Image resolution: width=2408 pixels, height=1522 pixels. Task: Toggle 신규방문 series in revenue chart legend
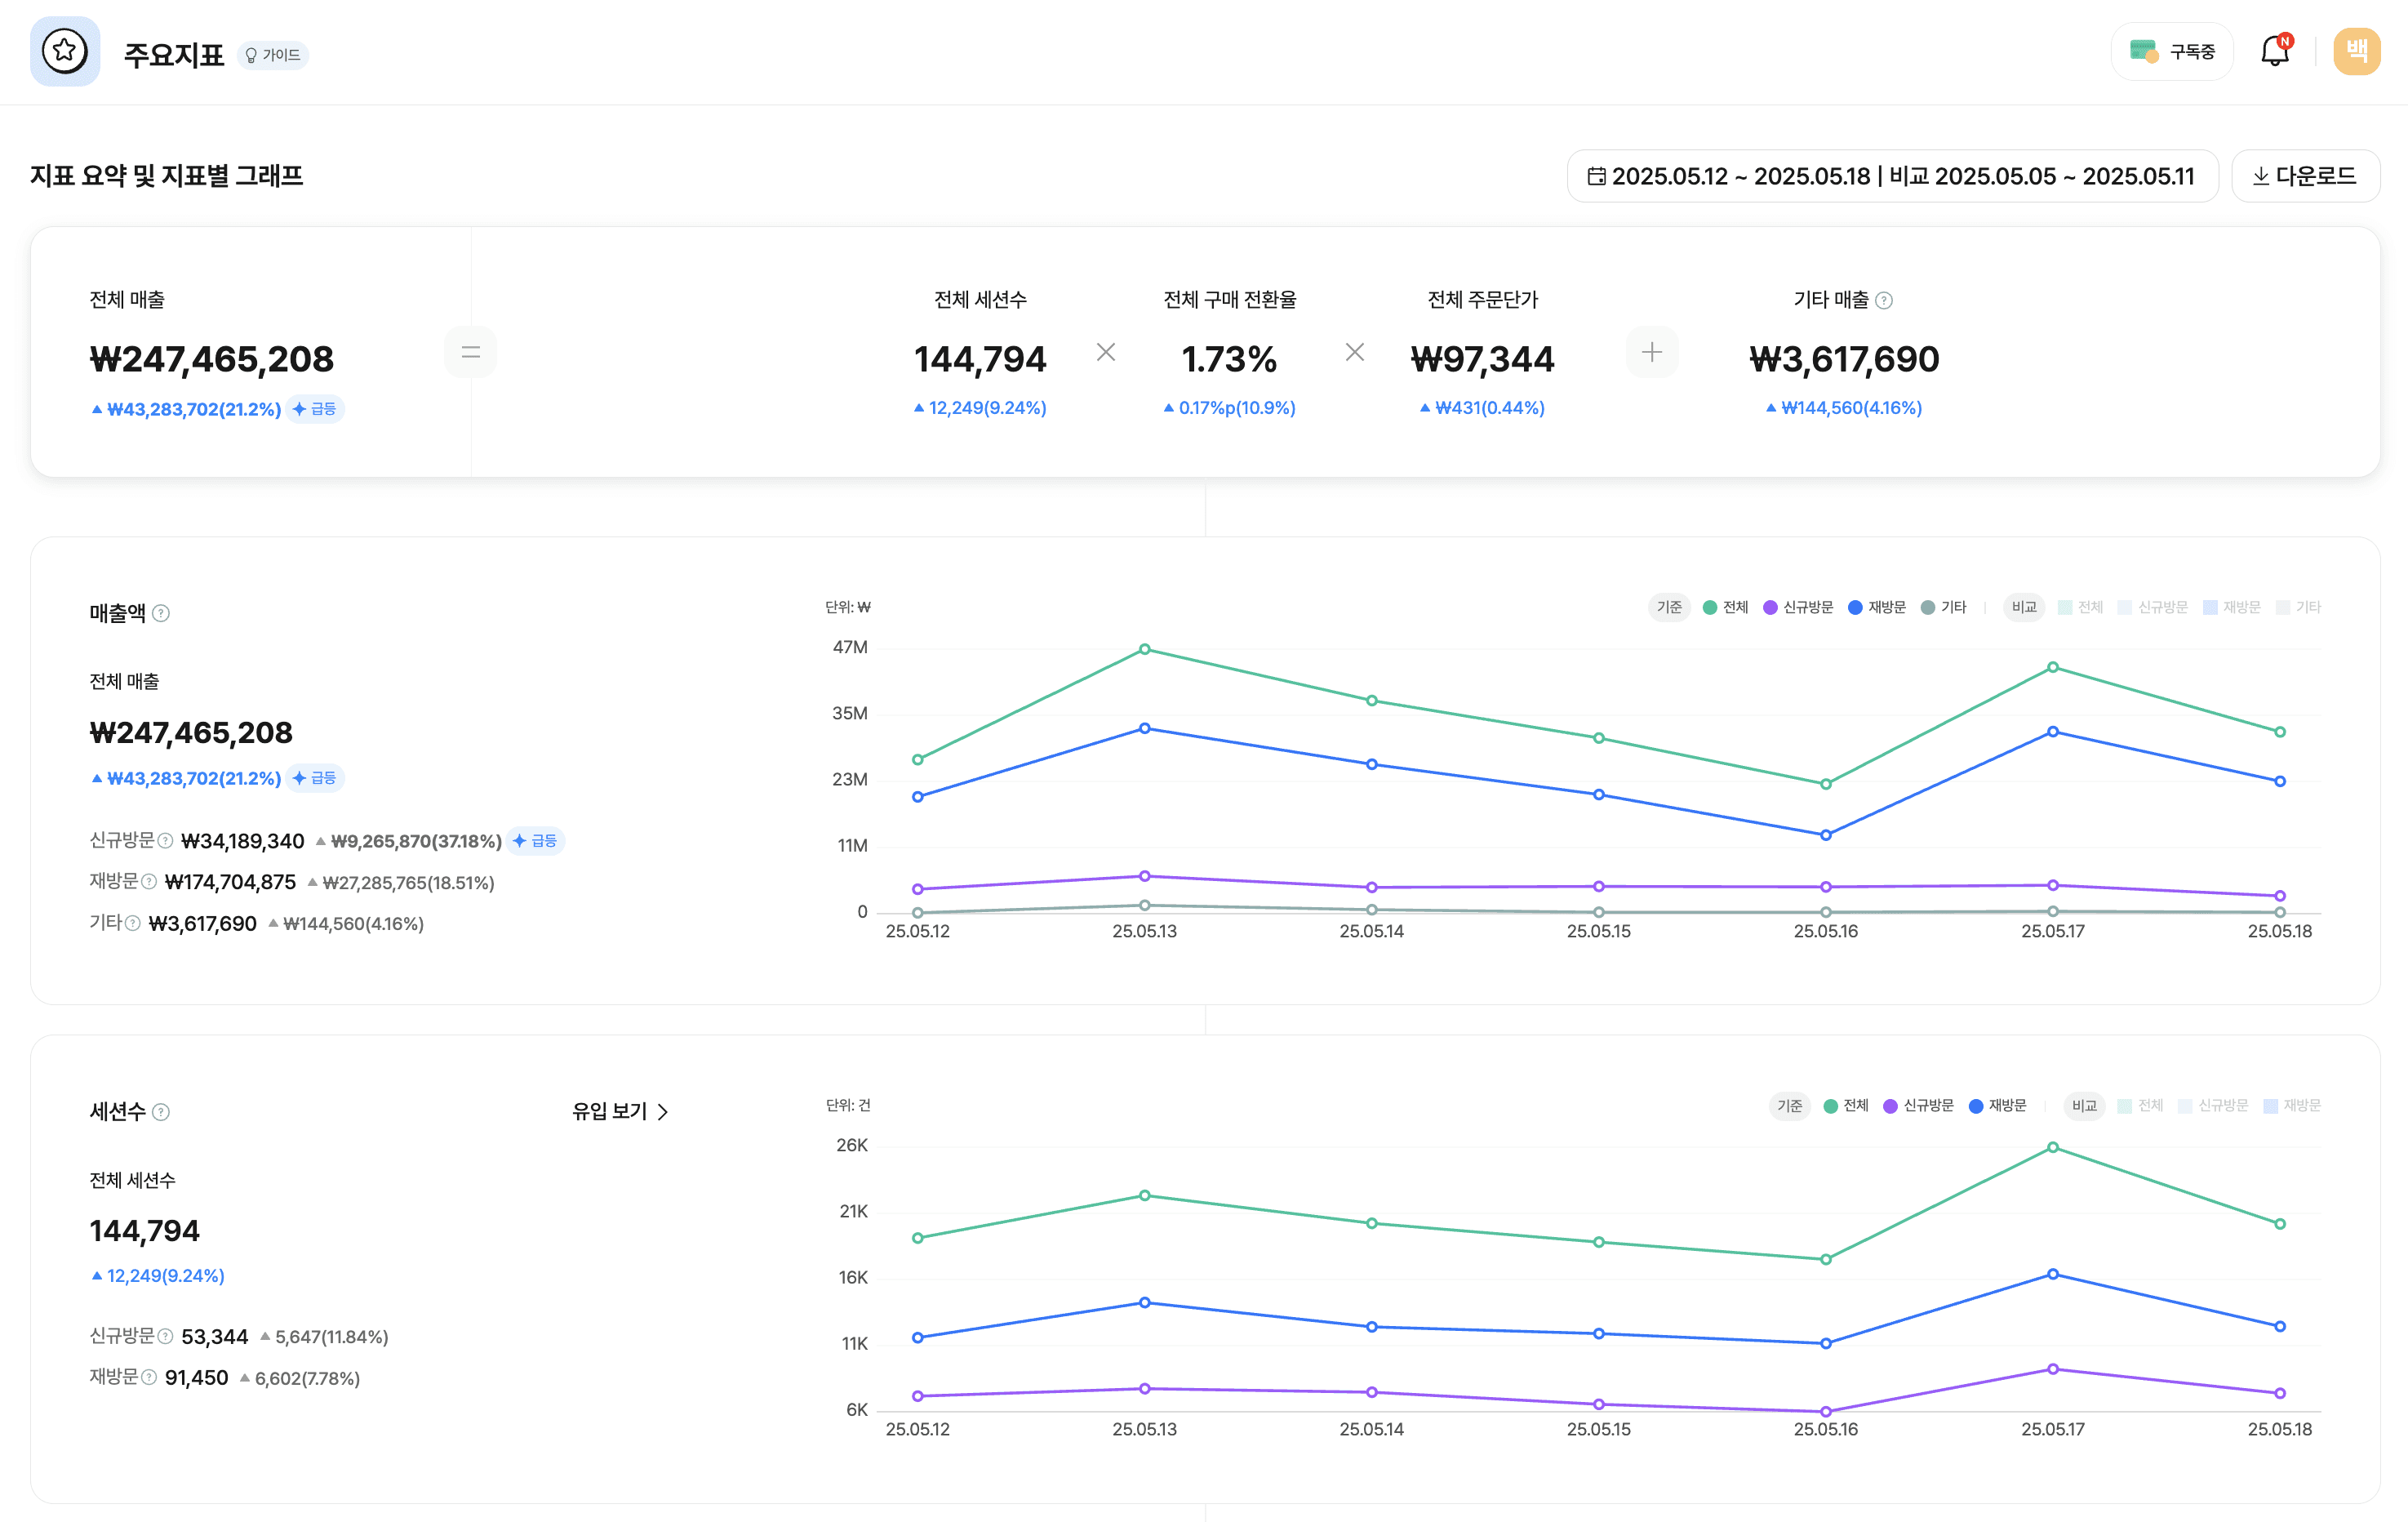(1798, 607)
